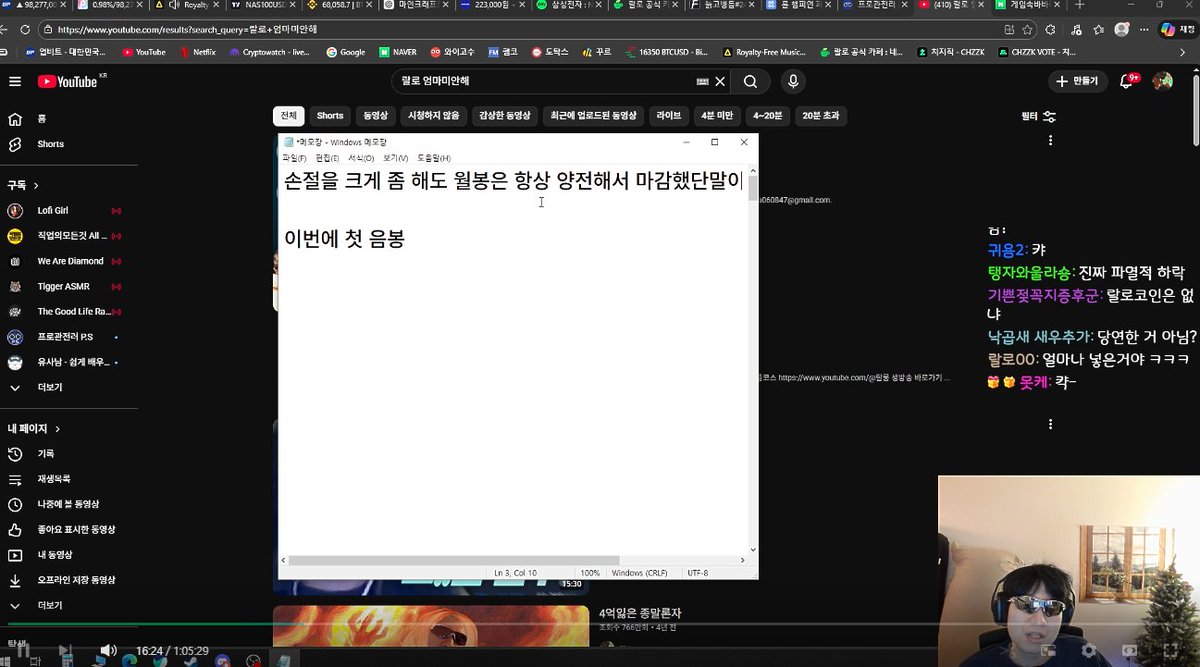
Task: Open video titled 4억잃은 종말론자
Action: click(640, 613)
